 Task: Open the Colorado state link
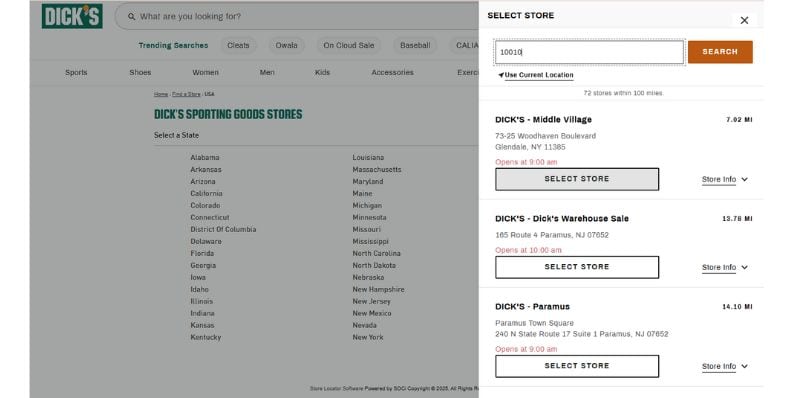click(x=205, y=206)
